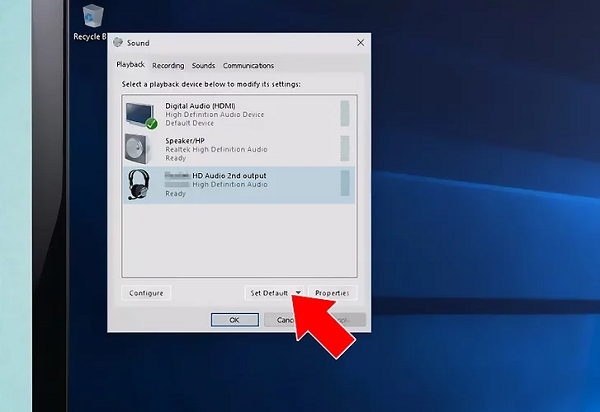Click the volume level meter beside Digital Audio
600x412 pixels.
(346, 113)
